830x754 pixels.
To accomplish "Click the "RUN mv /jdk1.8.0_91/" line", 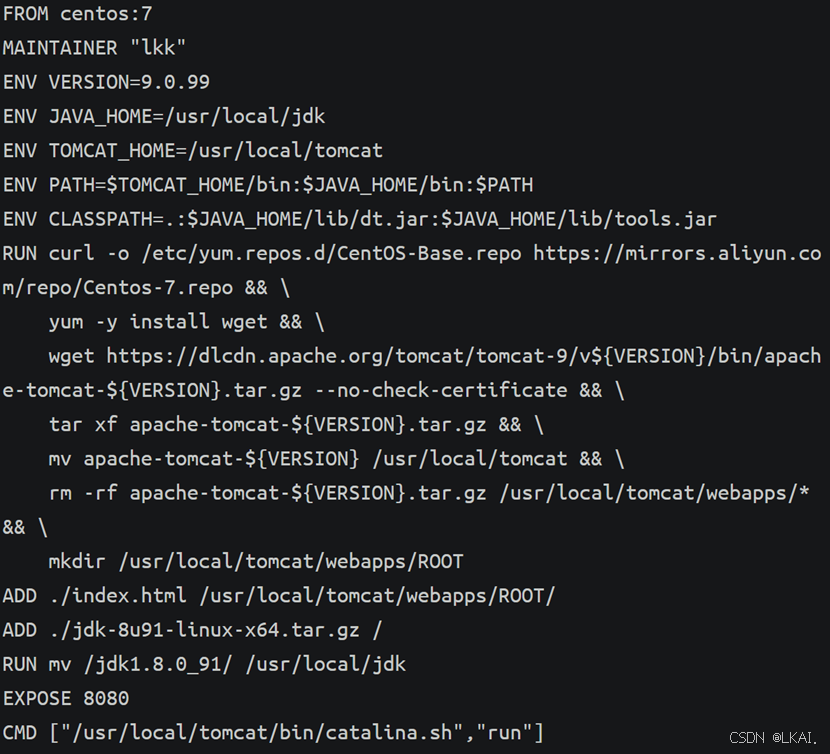I will [204, 664].
